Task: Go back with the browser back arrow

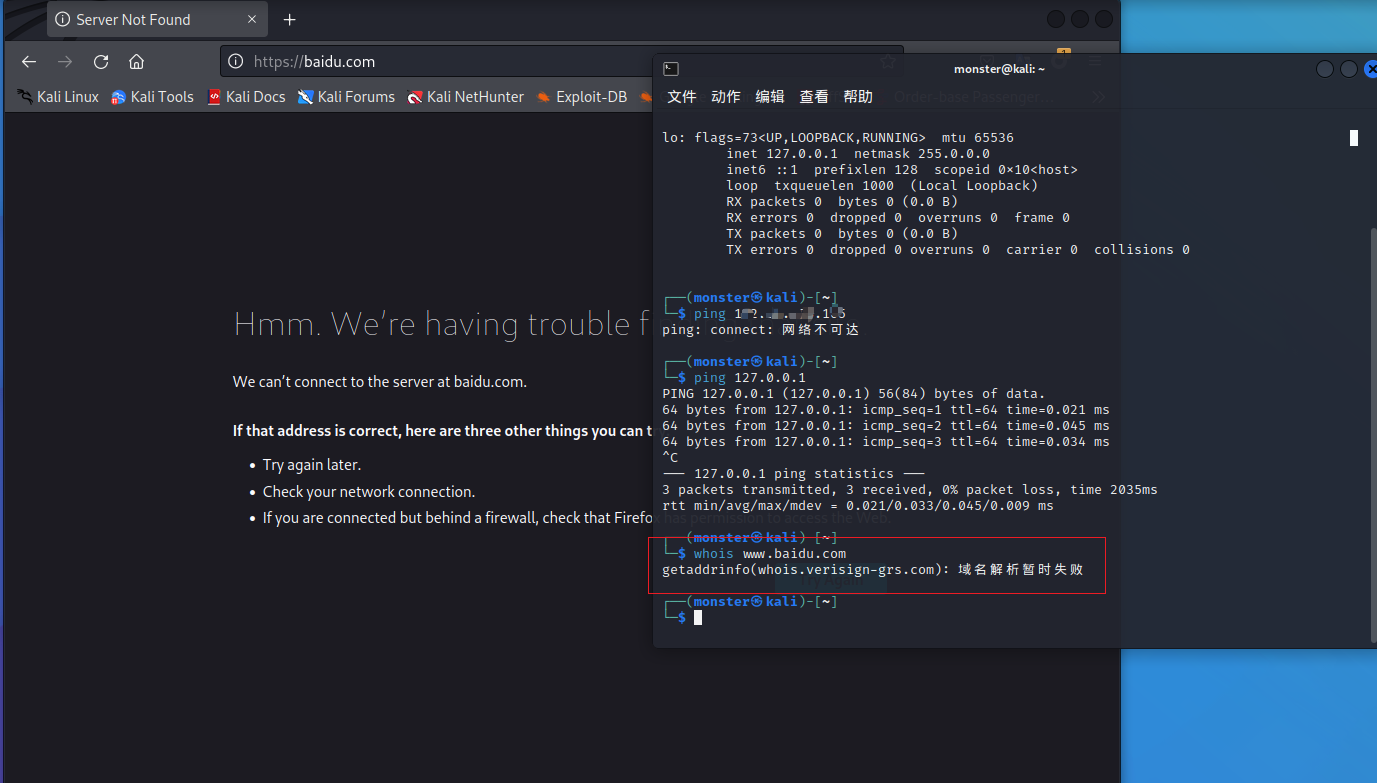Action: click(29, 62)
